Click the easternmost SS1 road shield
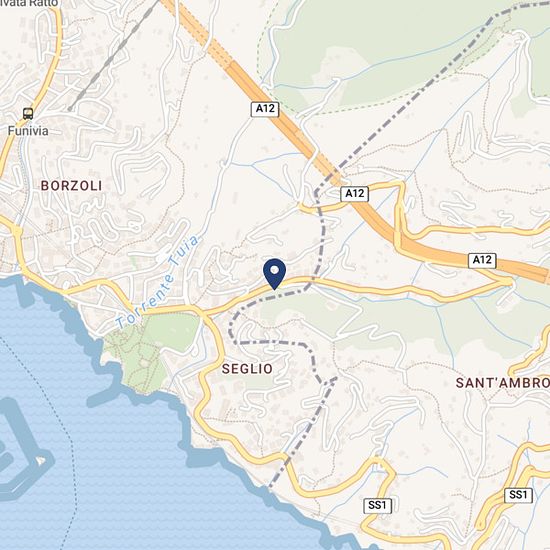Screen dimensions: 550x550 click(518, 495)
